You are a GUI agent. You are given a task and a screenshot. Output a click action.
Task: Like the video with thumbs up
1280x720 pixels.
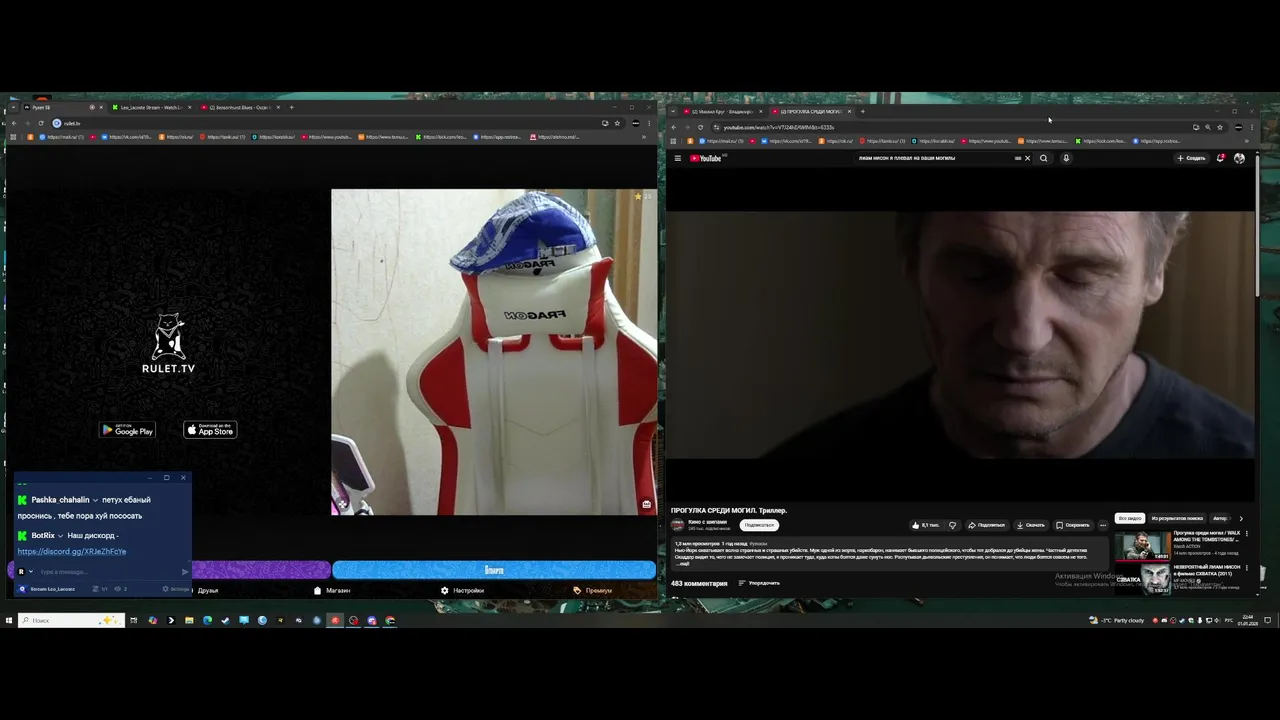click(926, 525)
